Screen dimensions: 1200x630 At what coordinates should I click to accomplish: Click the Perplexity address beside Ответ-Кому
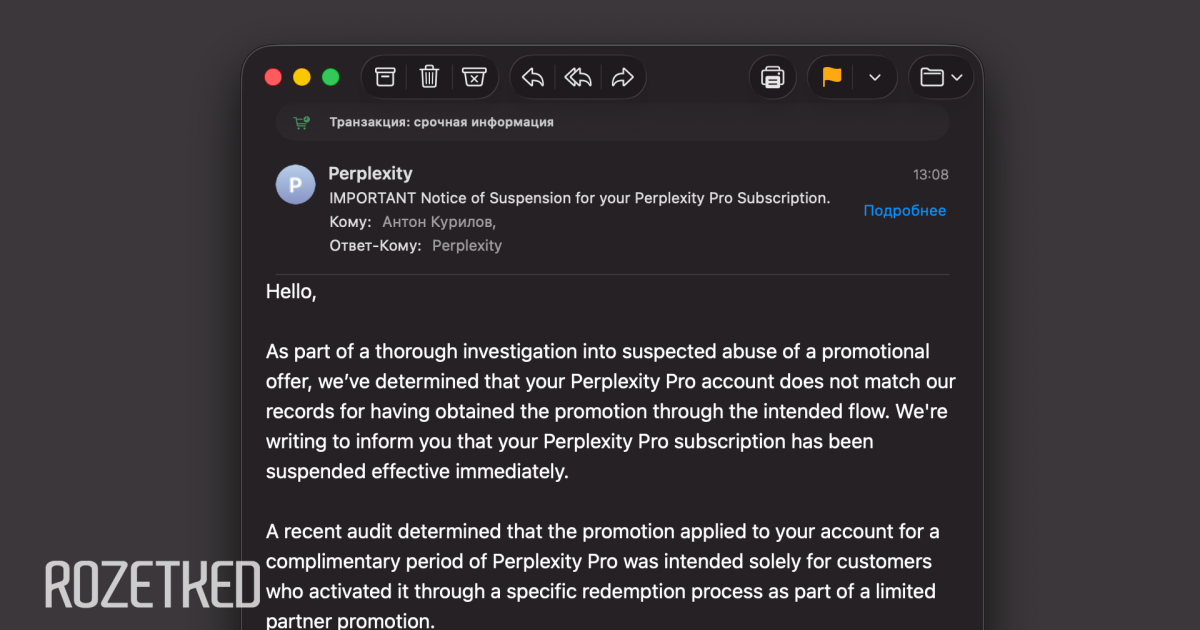467,245
